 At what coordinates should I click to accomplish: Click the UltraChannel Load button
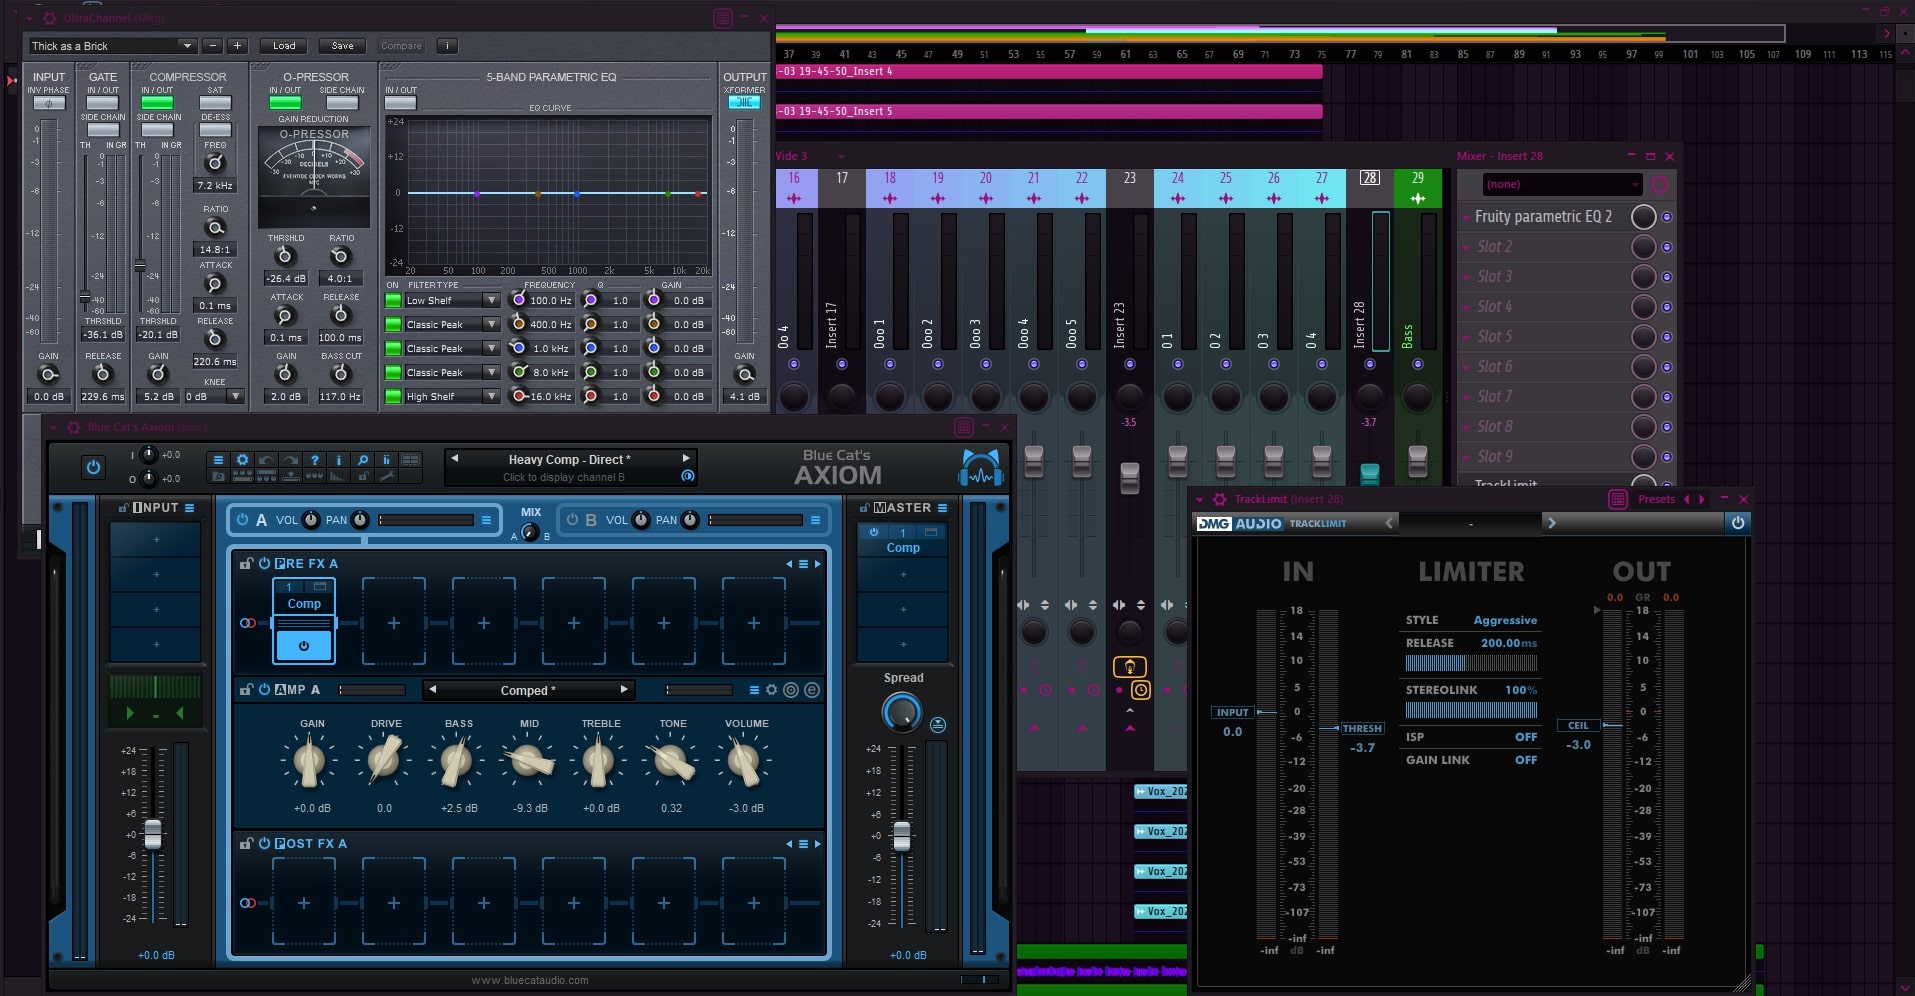(284, 46)
